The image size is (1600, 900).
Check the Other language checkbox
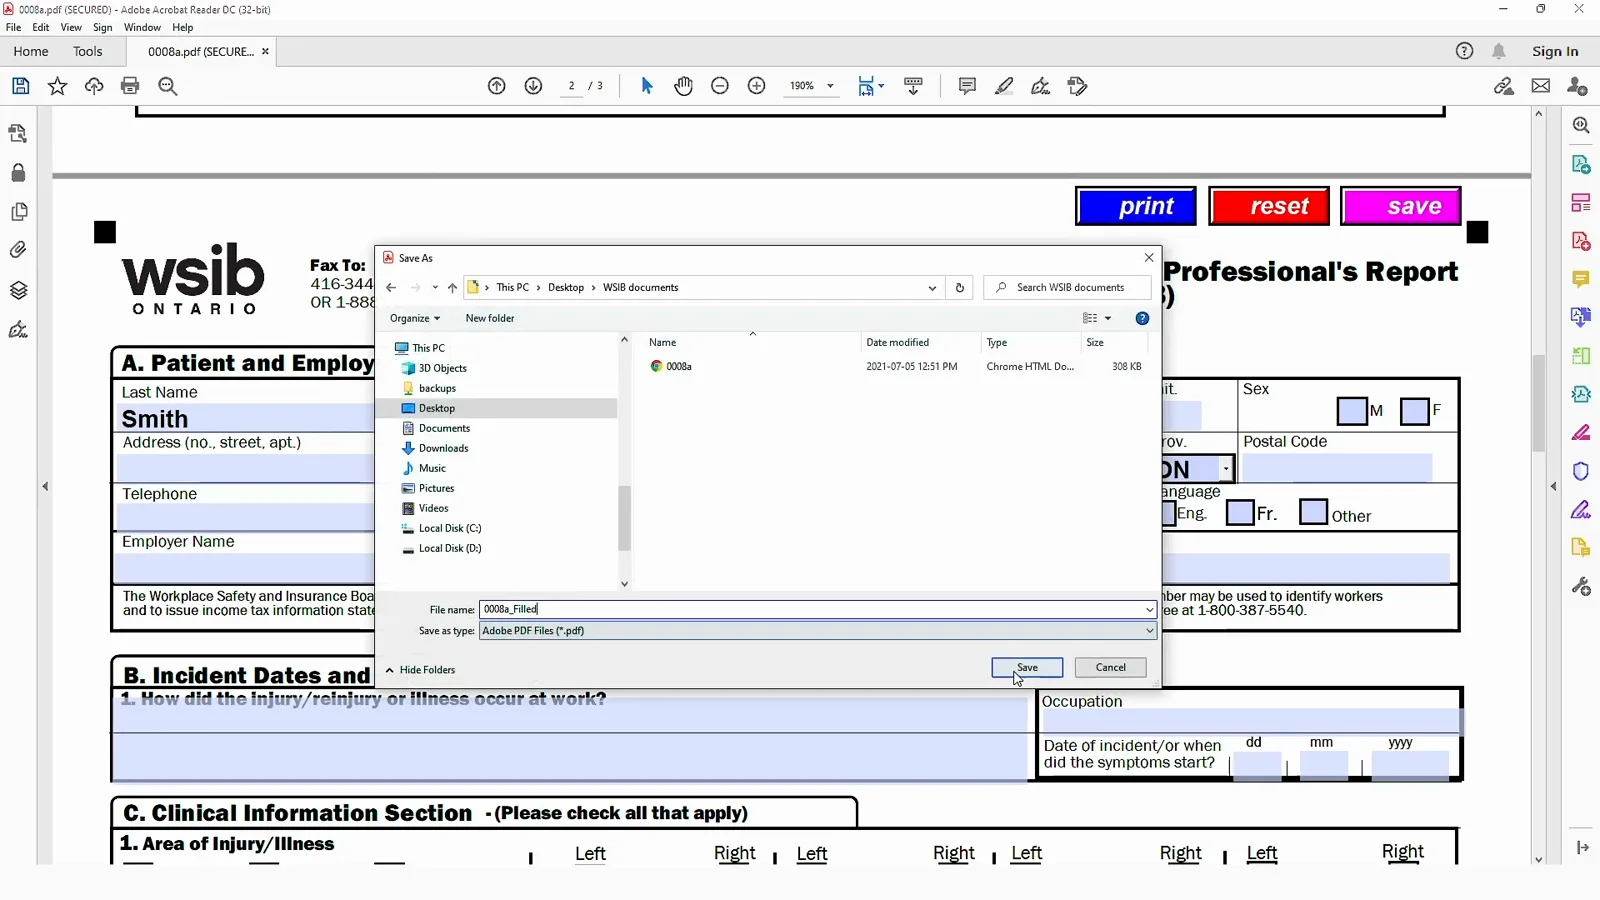[1313, 512]
